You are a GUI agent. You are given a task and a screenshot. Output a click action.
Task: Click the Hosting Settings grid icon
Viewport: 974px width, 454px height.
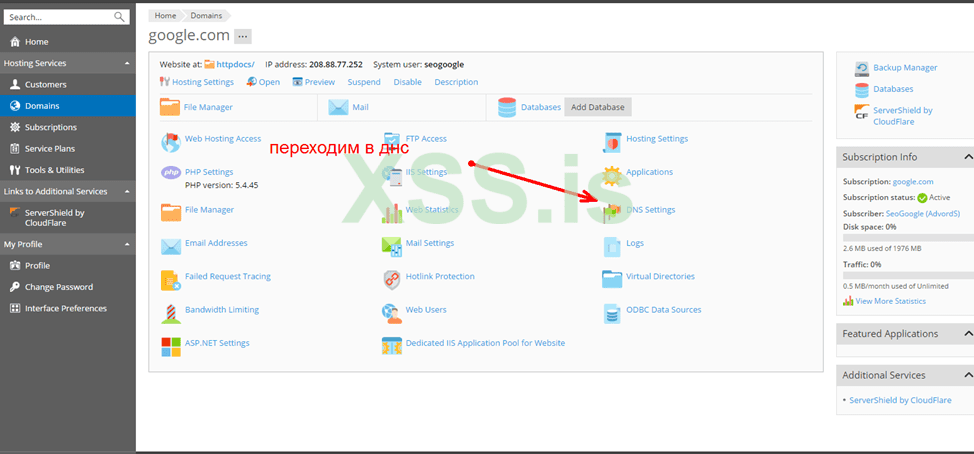pos(612,142)
